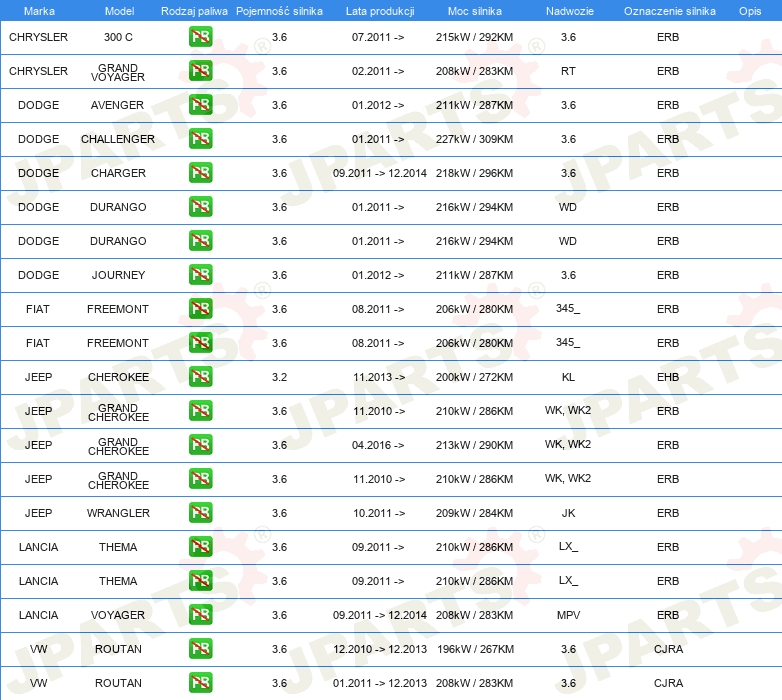Click the MPV body code cell
Viewport: 782px width, 700px height.
[569, 615]
